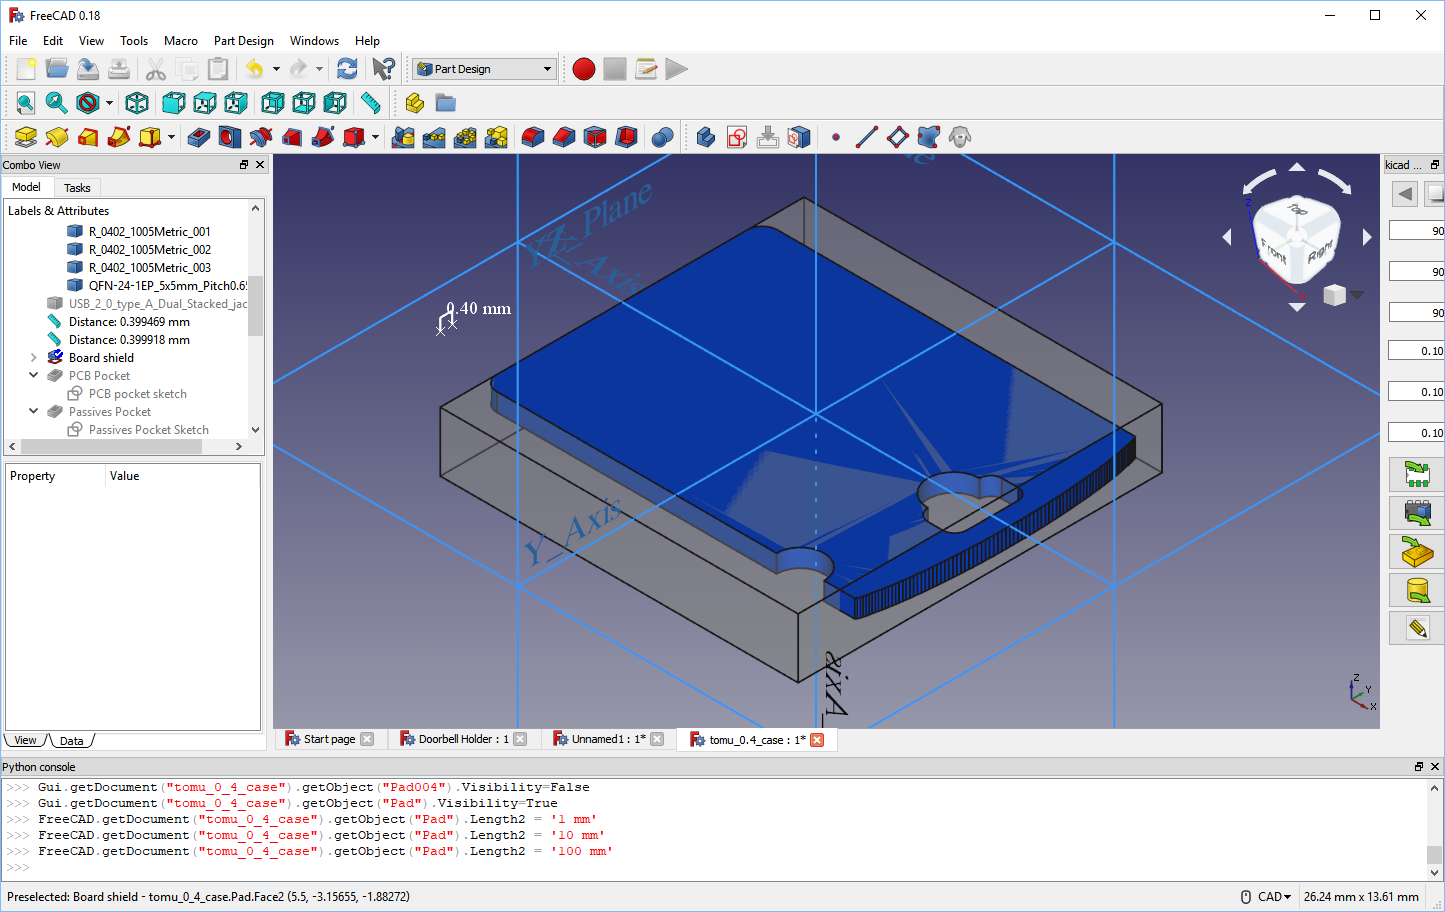Click the Top face of navigation cube
The image size is (1445, 912).
[1297, 210]
